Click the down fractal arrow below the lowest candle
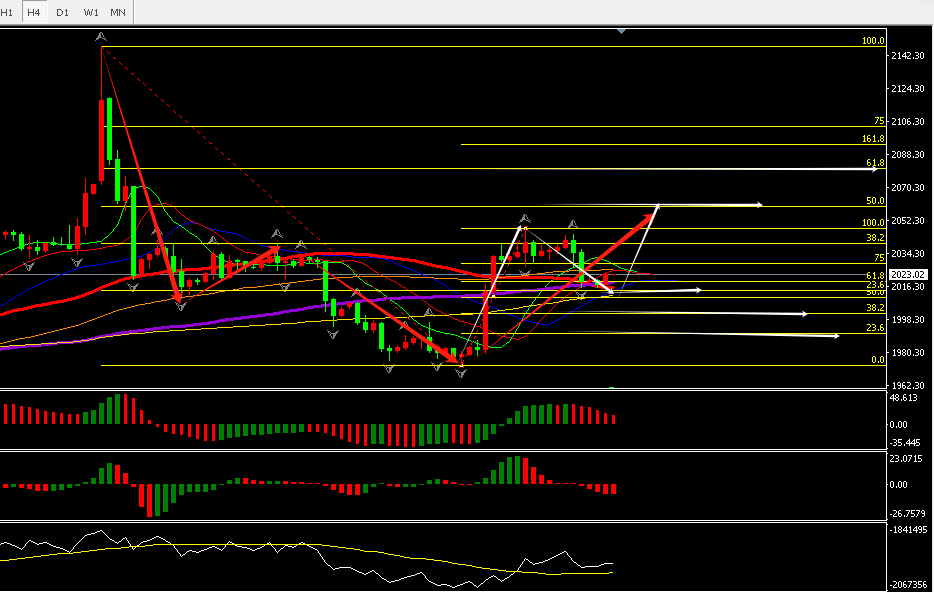The image size is (934, 592). click(461, 373)
